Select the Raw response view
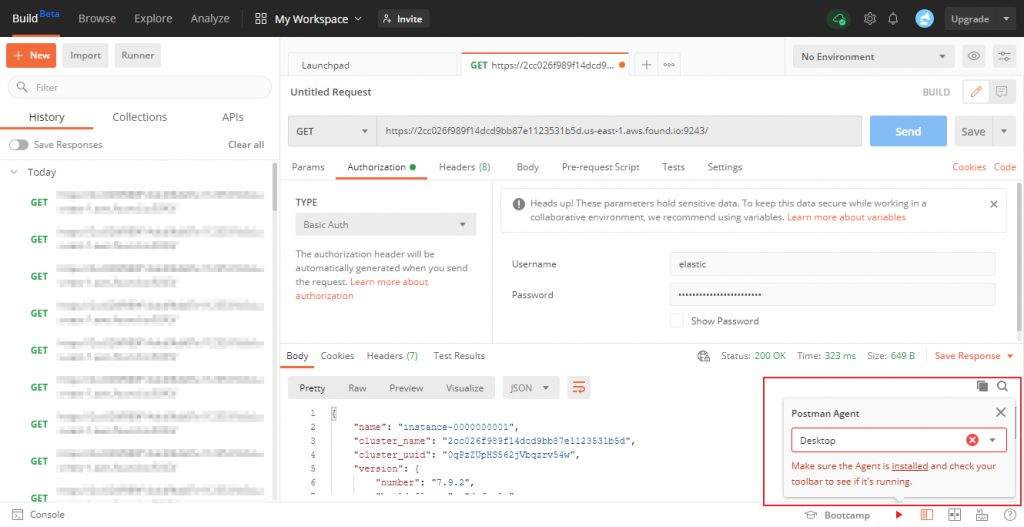This screenshot has height=527, width=1024. (357, 388)
